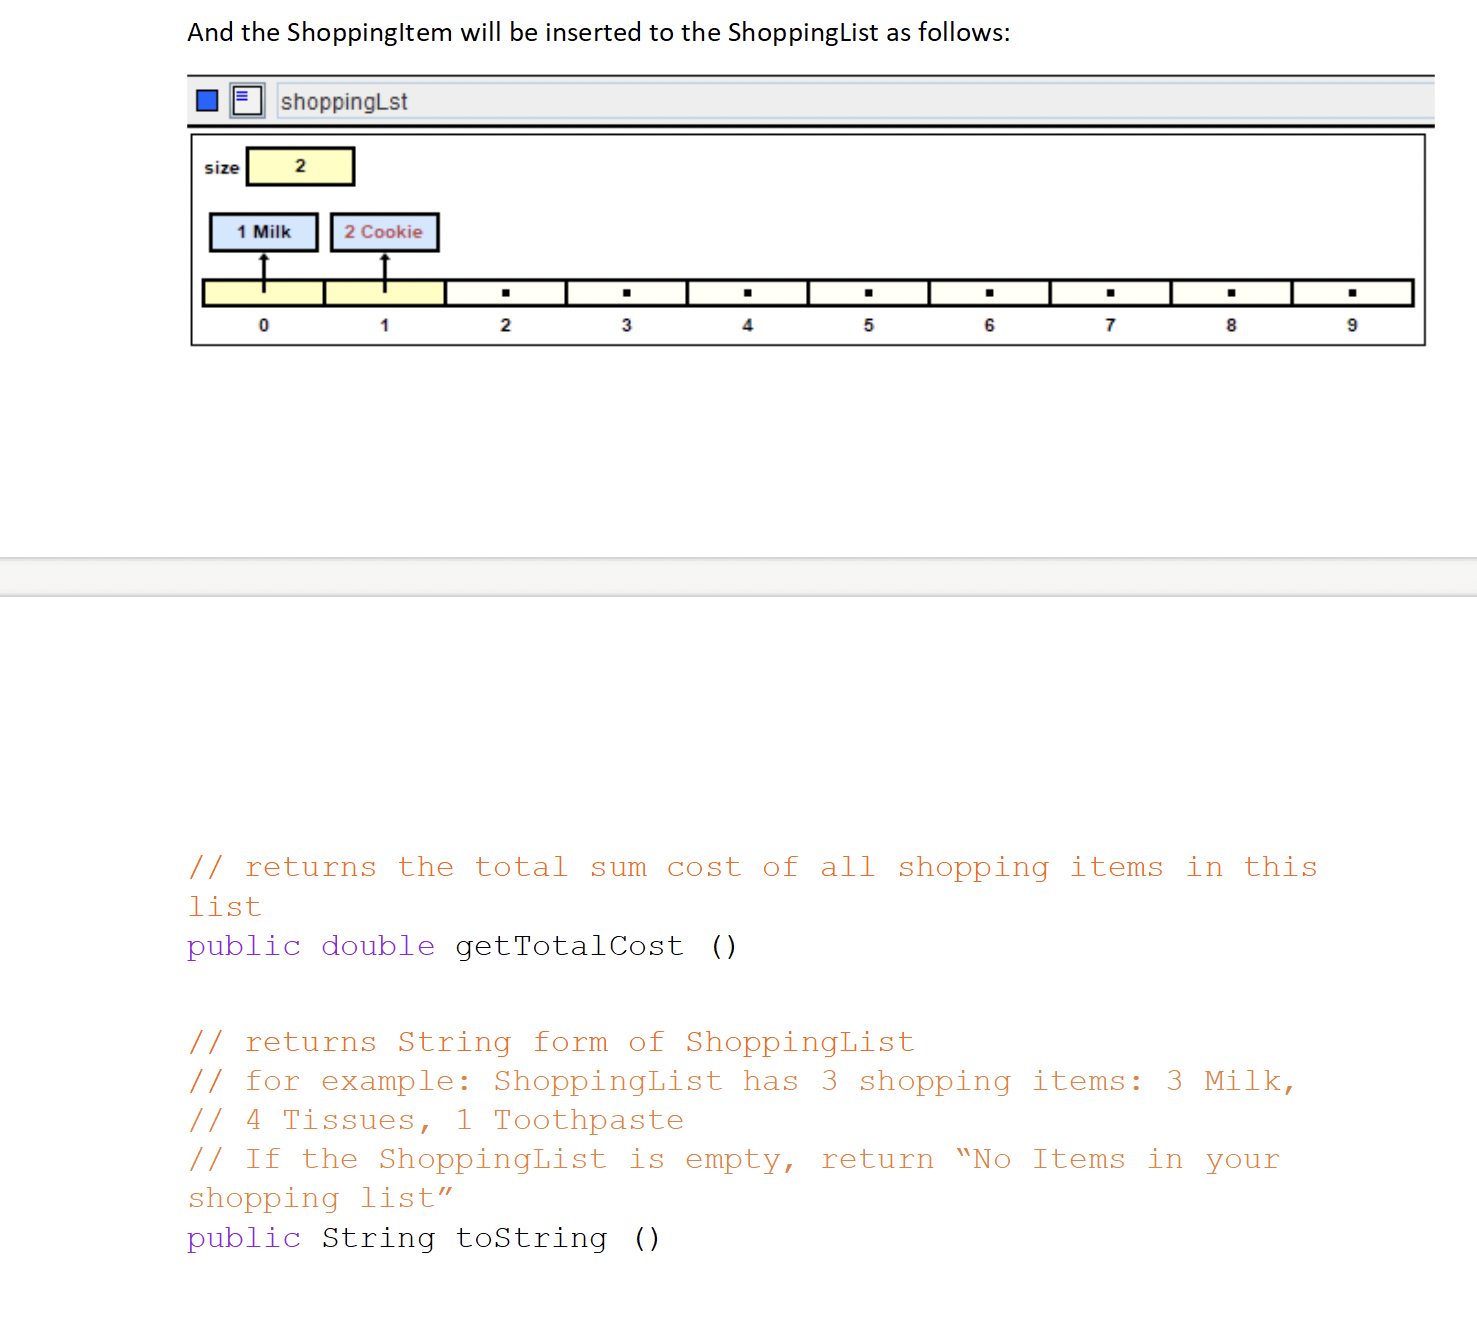This screenshot has width=1477, height=1326.
Task: Click the index label 3 under the array
Action: coord(626,325)
